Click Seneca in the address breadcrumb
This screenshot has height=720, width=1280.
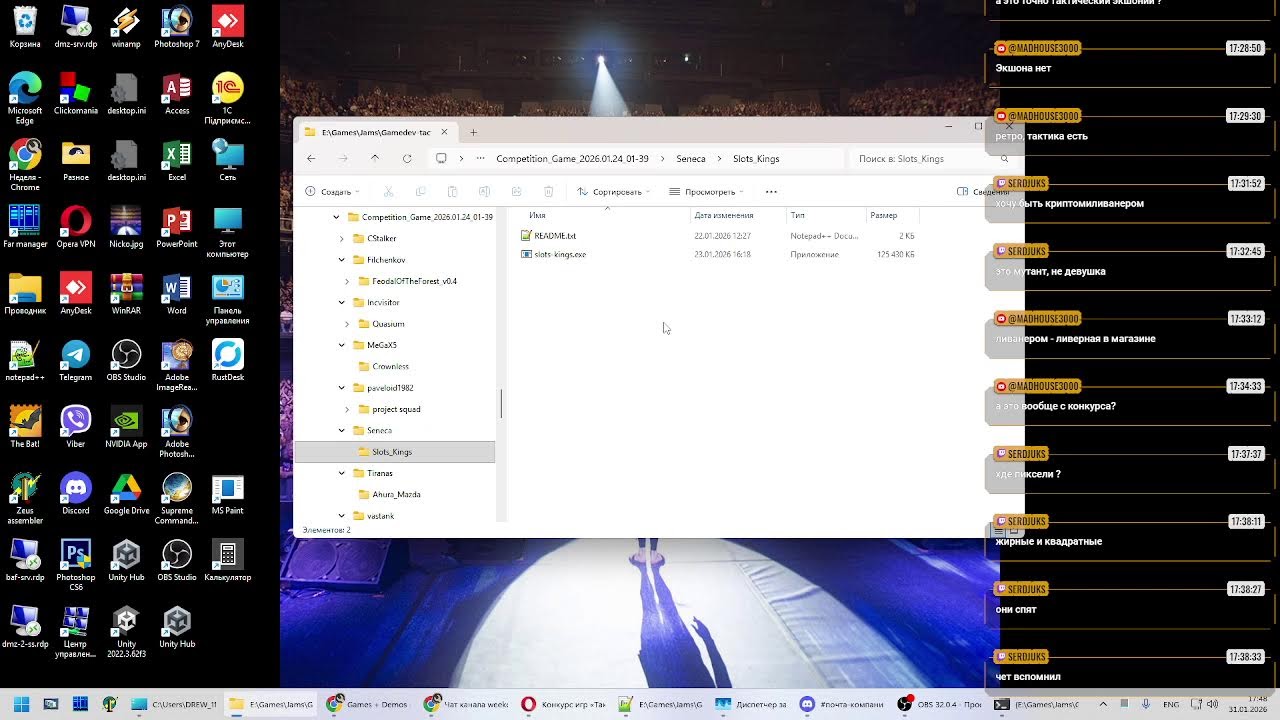point(691,158)
